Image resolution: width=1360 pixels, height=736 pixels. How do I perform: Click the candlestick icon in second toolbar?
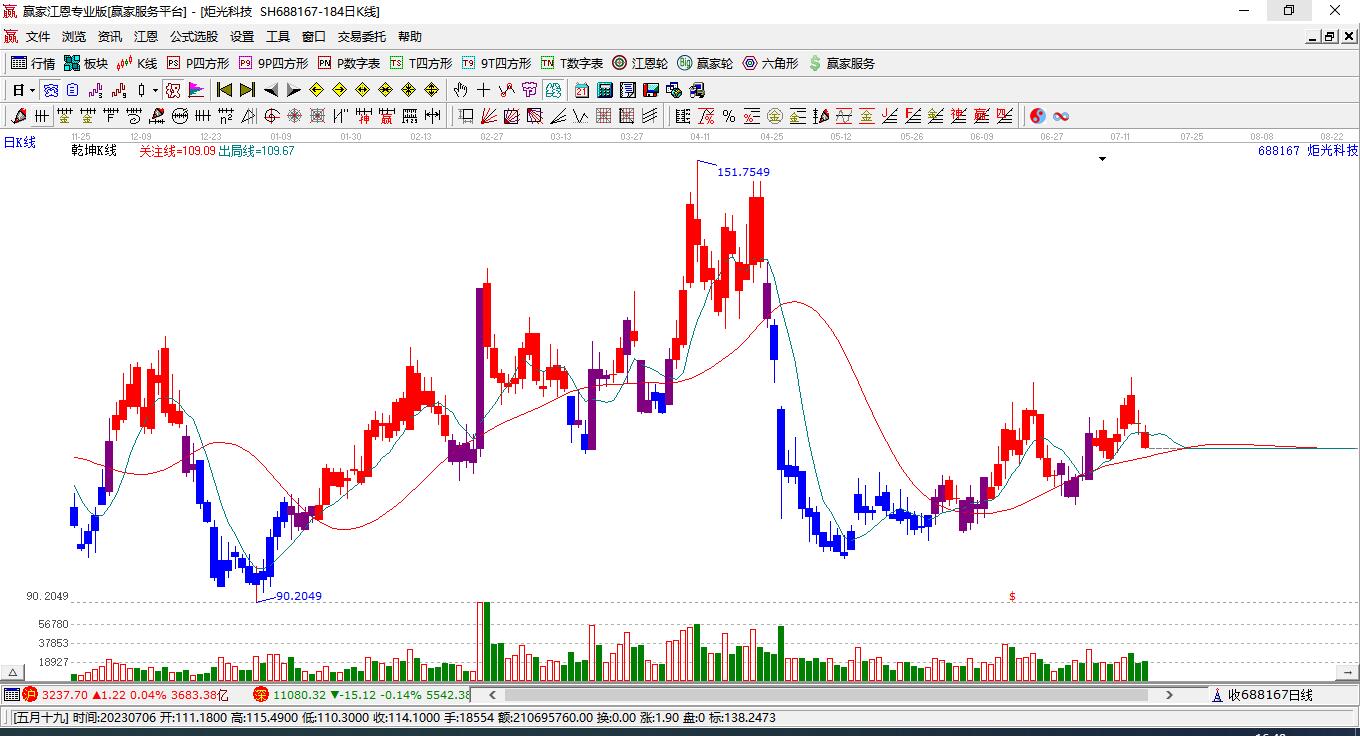(141, 90)
